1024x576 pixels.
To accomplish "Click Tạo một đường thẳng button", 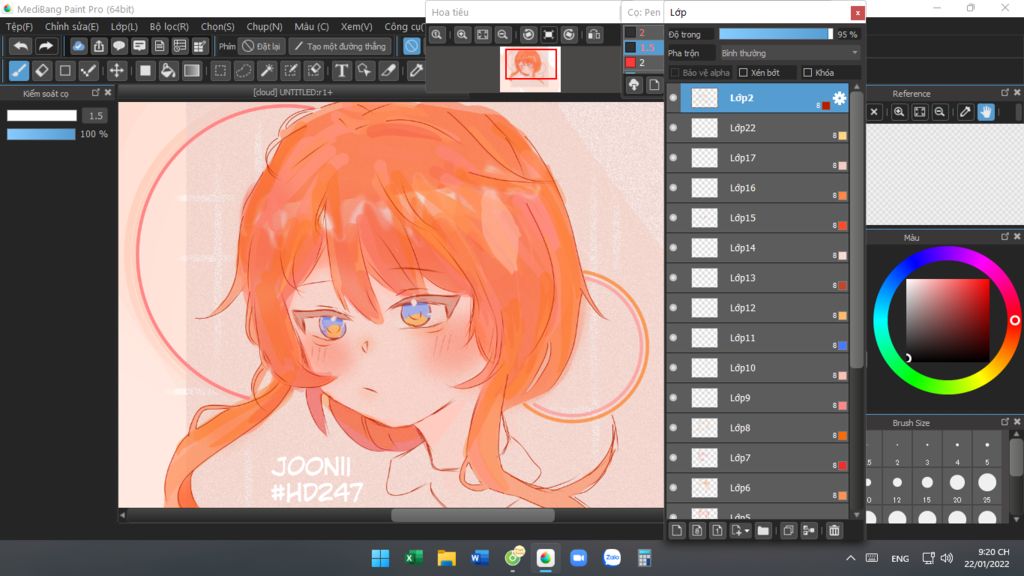I will 340,46.
